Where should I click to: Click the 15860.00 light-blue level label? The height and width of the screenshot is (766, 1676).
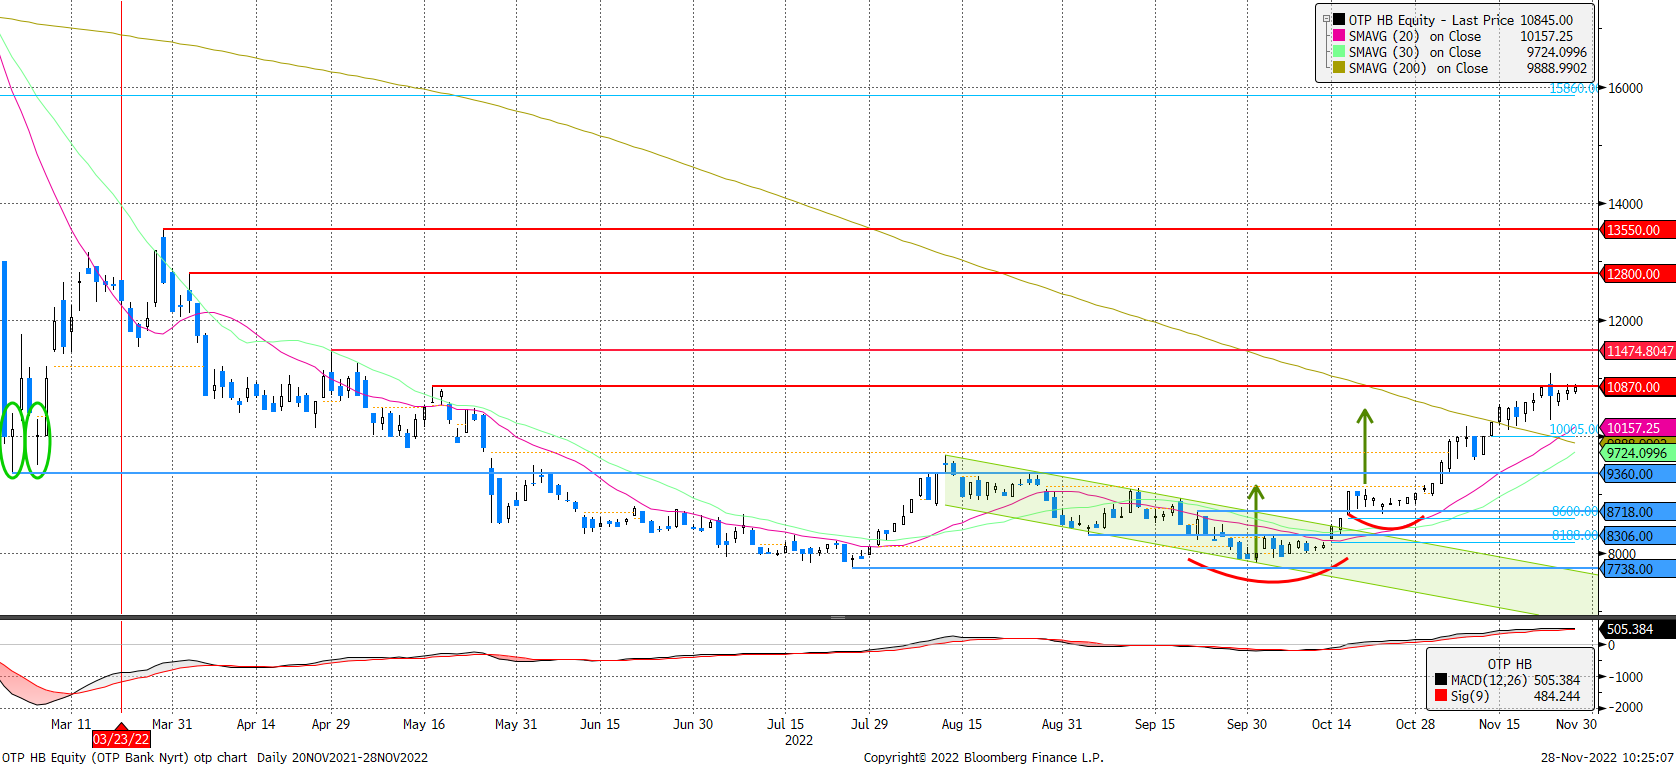tap(1573, 89)
